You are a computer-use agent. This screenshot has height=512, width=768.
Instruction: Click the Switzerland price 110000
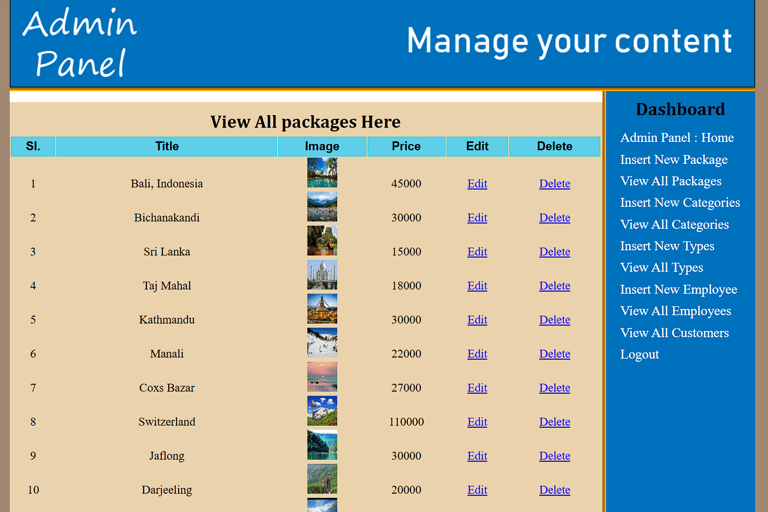[x=406, y=422]
